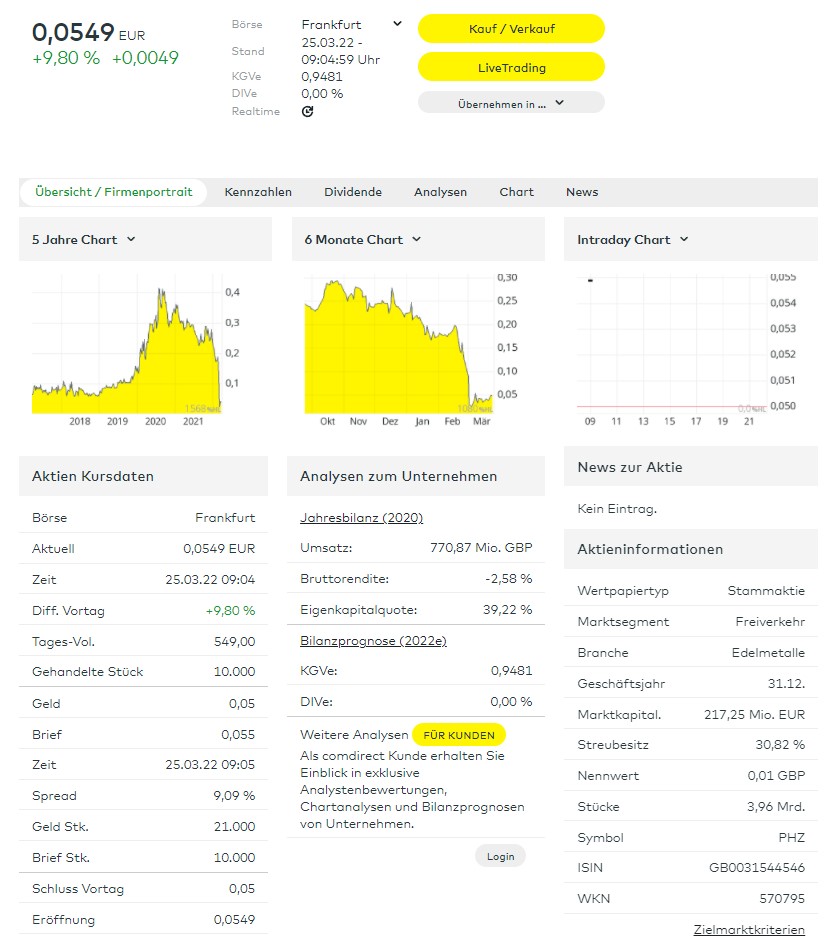
Task: Open the Bilanzprognose (2022e) link
Action: 373,640
